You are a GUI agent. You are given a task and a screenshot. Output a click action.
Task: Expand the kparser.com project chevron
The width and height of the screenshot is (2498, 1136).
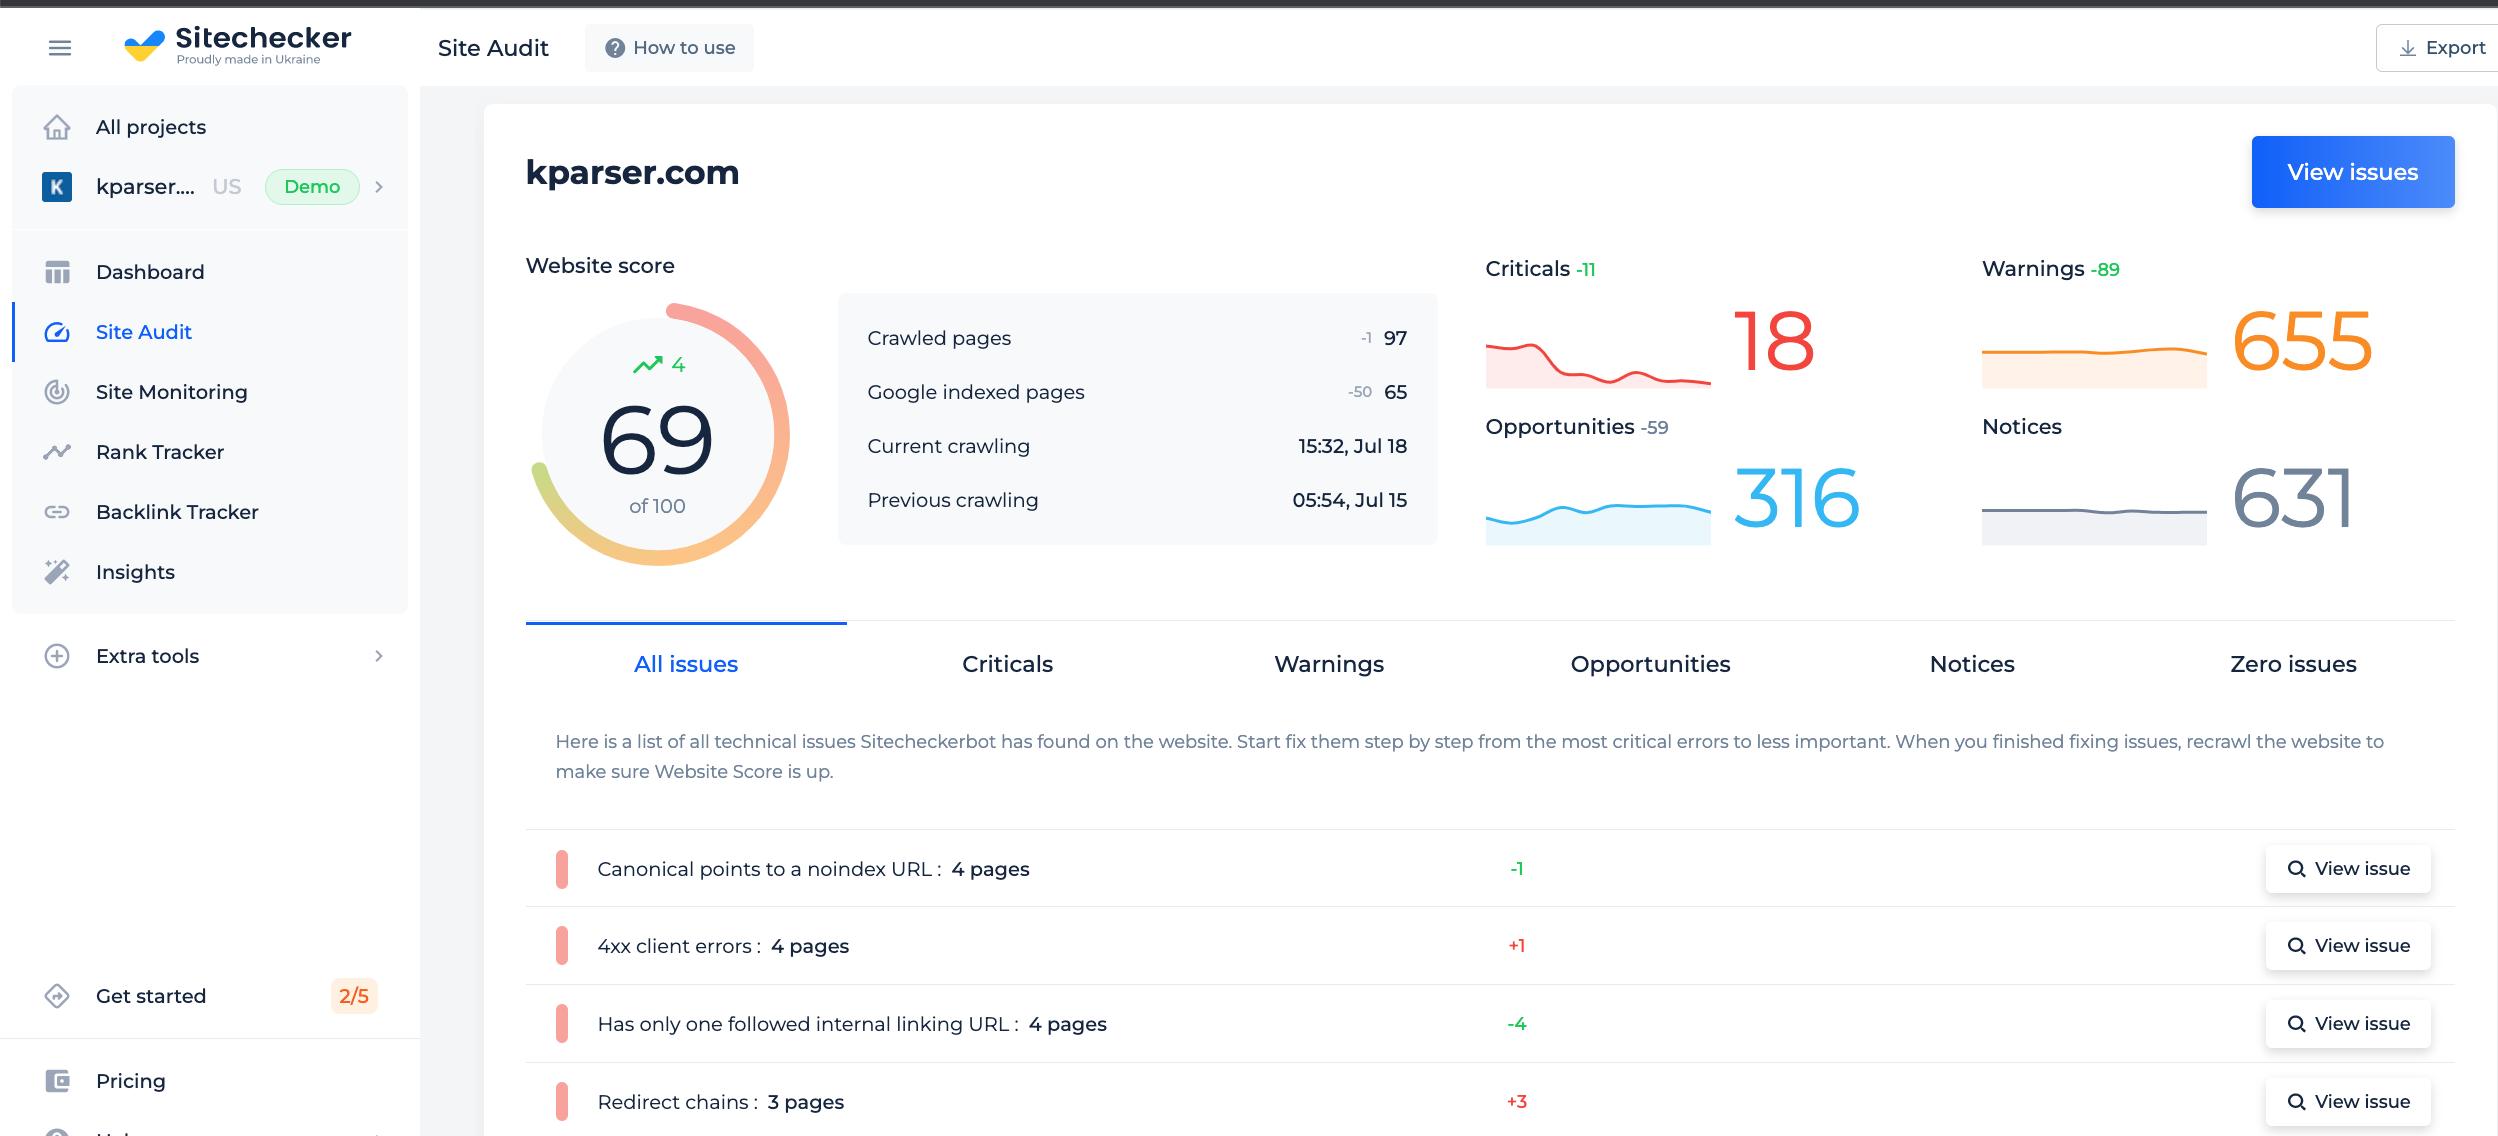click(379, 186)
